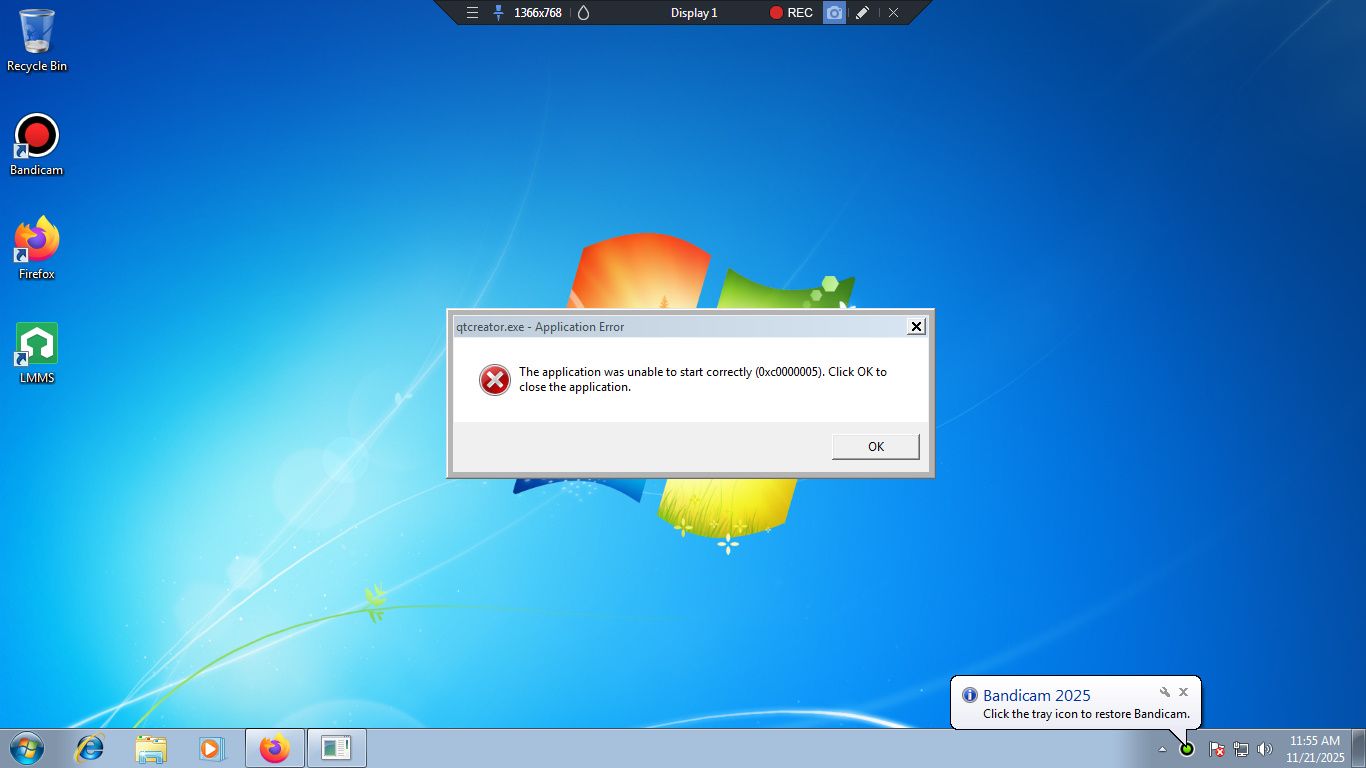This screenshot has height=768, width=1366.
Task: Open the Bandicam hamburger menu
Action: coord(472,13)
